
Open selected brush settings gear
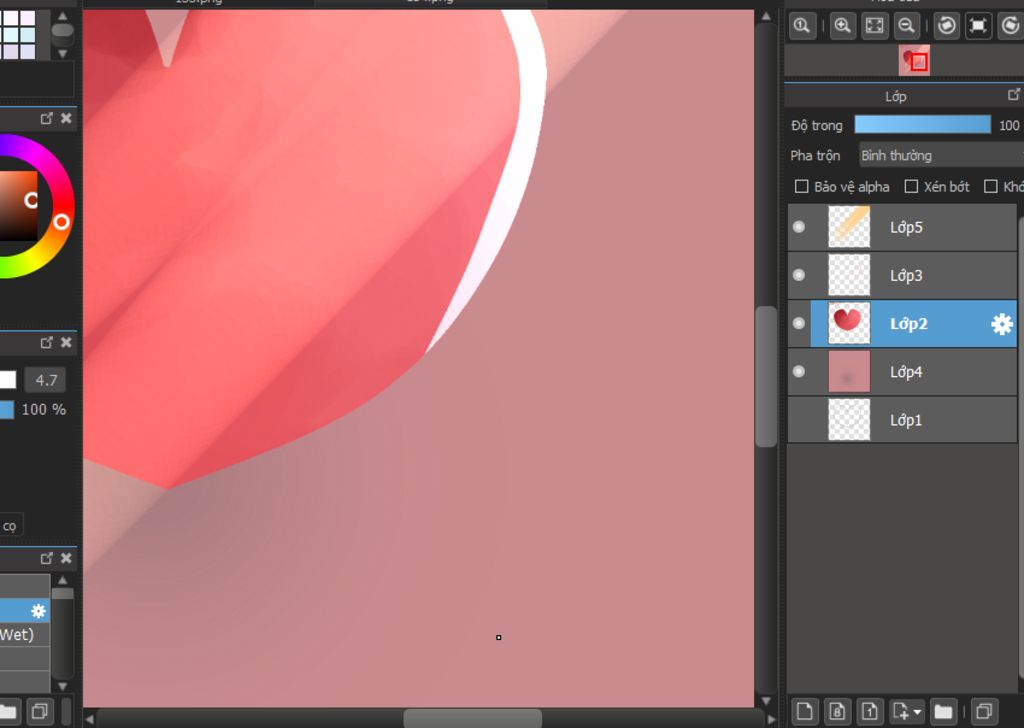click(x=39, y=611)
